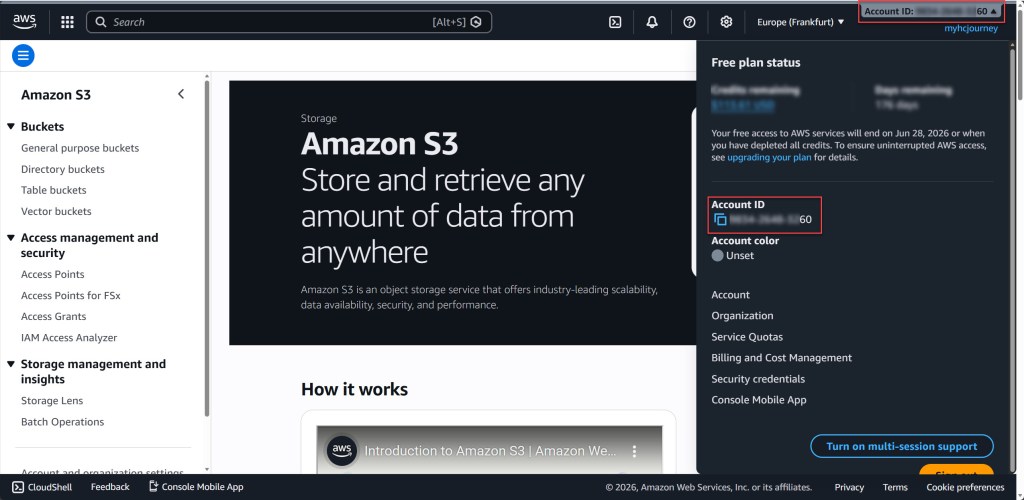This screenshot has height=500, width=1024.
Task: Follow the upgrading your plan link
Action: click(x=768, y=157)
